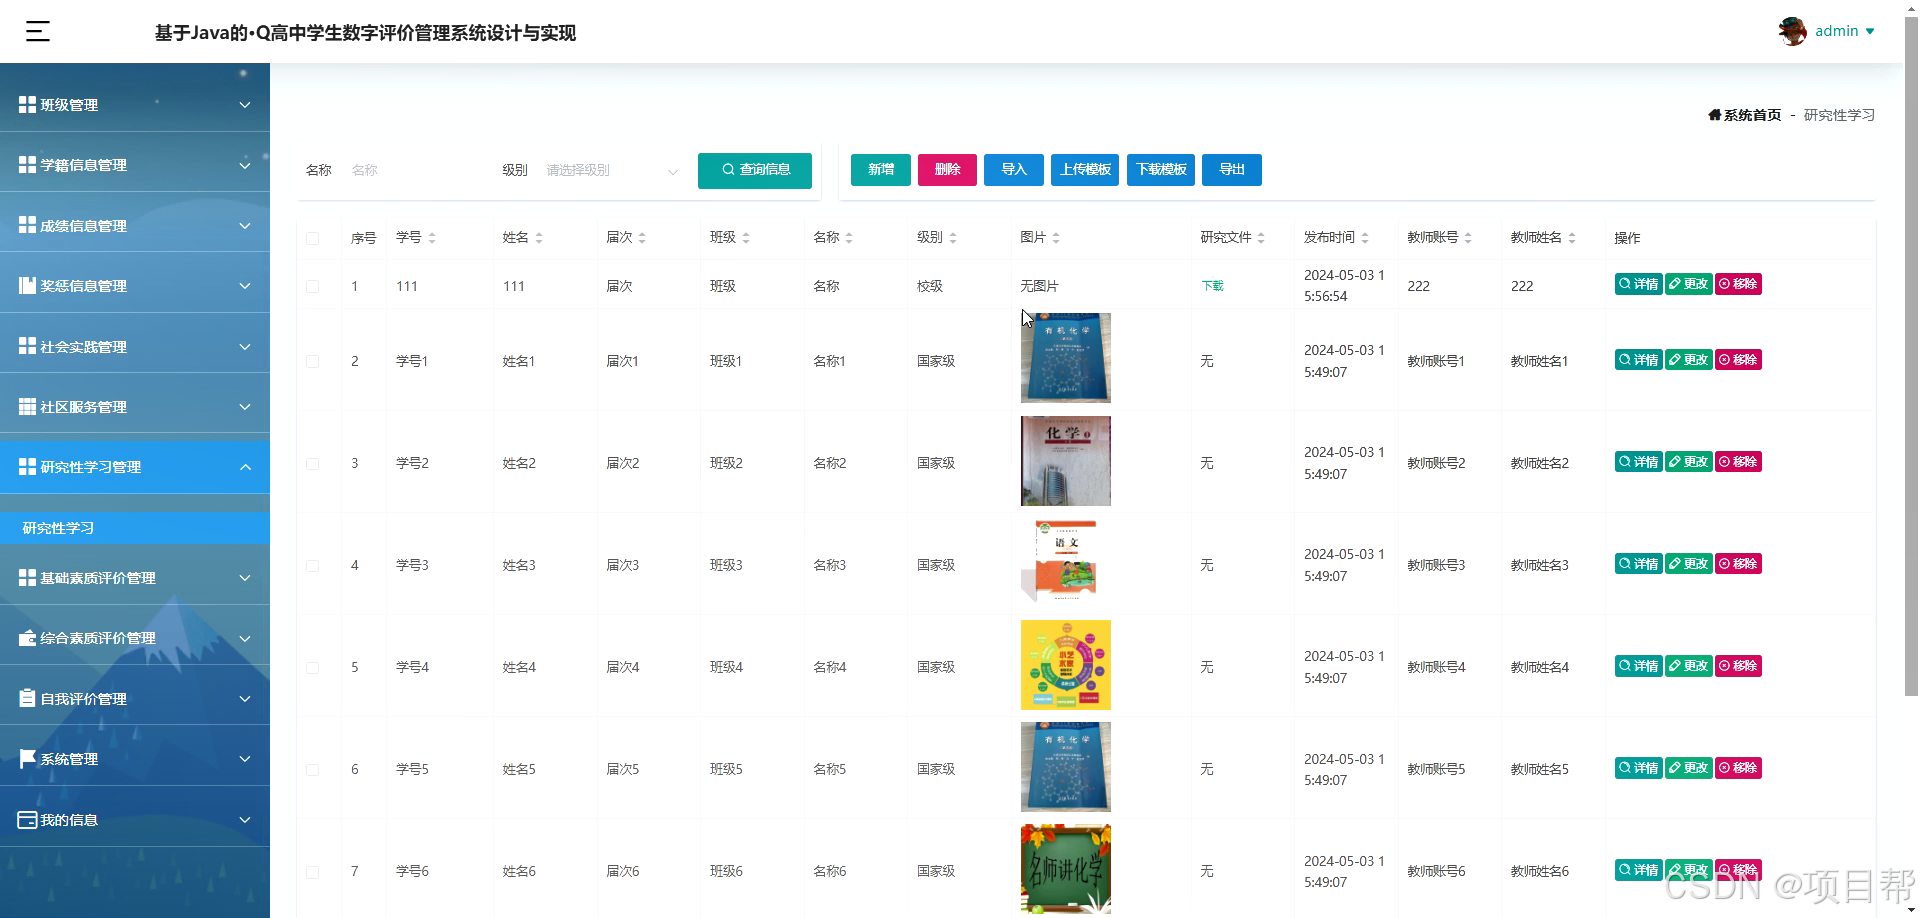
Task: Sort by 级别 column arrows
Action: (x=953, y=238)
